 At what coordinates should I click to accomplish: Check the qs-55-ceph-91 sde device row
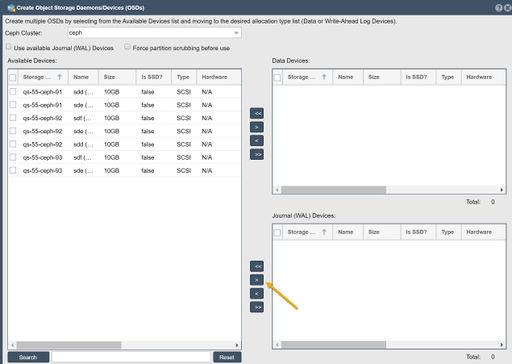(13, 105)
